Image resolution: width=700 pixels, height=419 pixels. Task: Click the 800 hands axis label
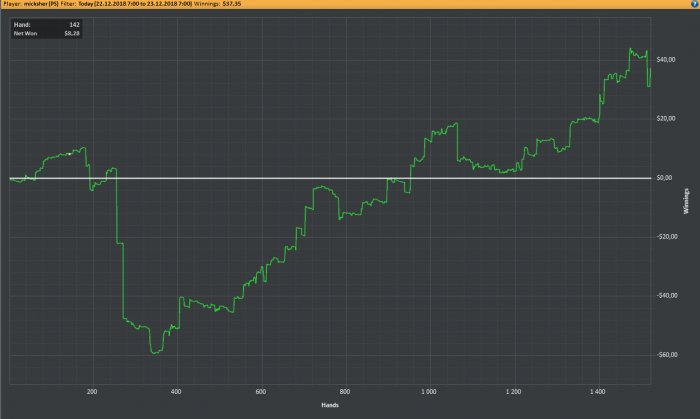tap(345, 392)
